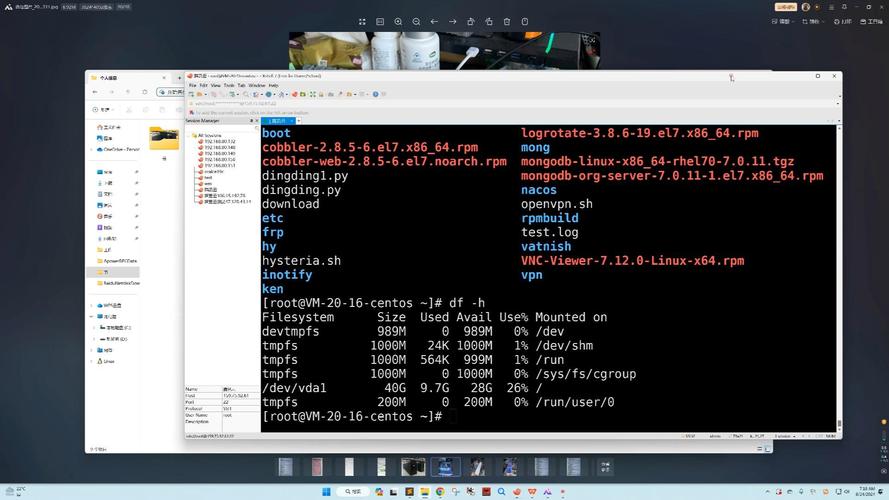The width and height of the screenshot is (889, 500).
Task: Open the yellow folder thumbnail in explorer
Action: pos(164,138)
